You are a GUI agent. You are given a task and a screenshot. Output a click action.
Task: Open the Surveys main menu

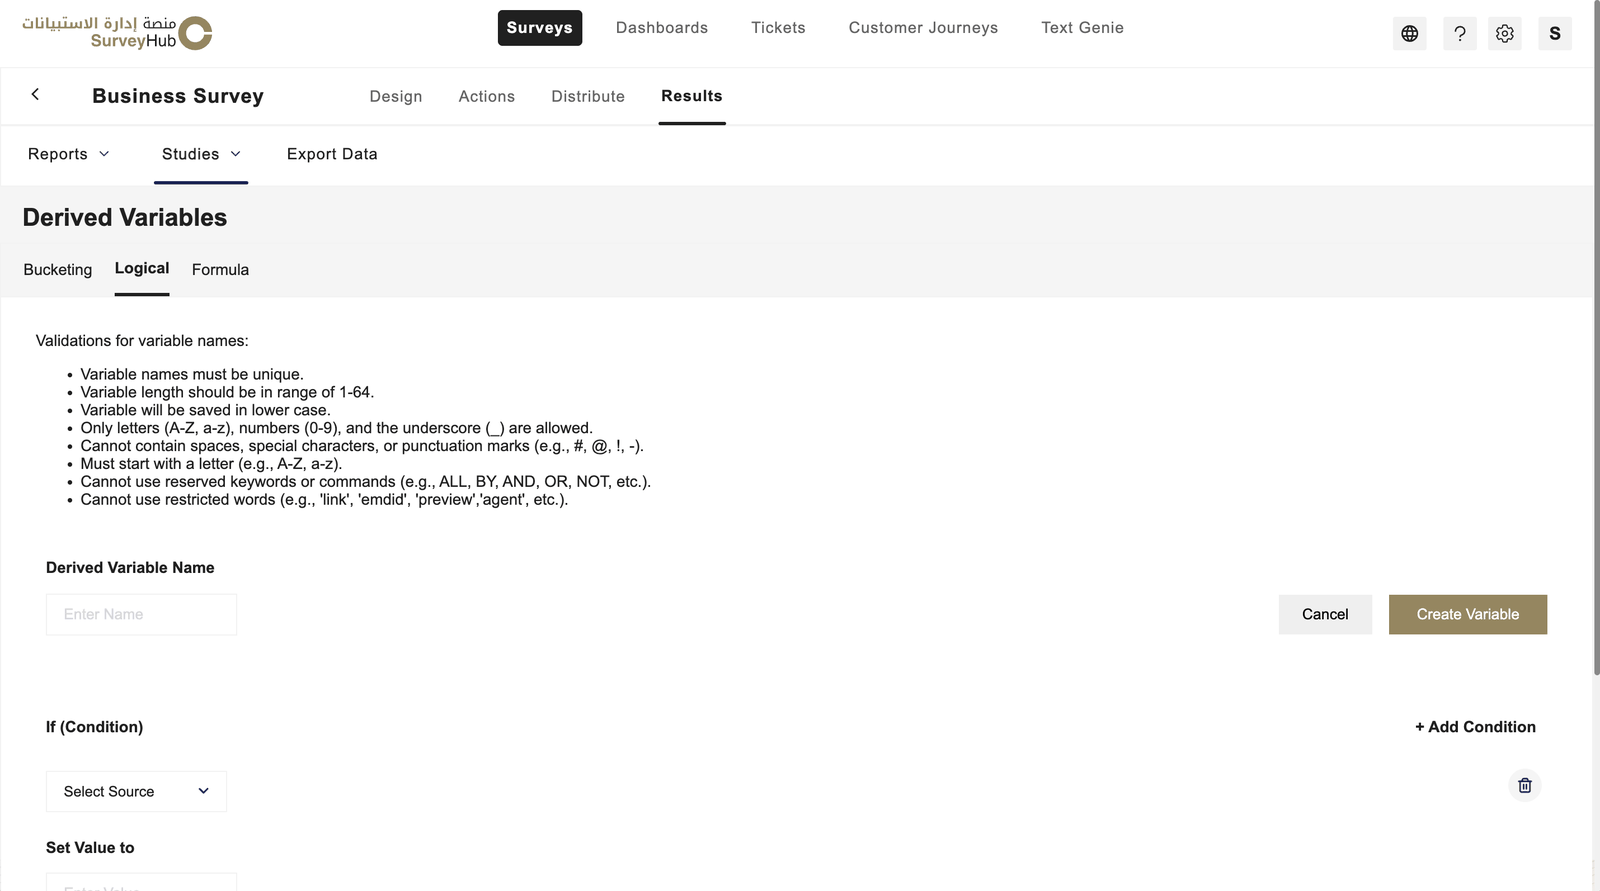[540, 28]
